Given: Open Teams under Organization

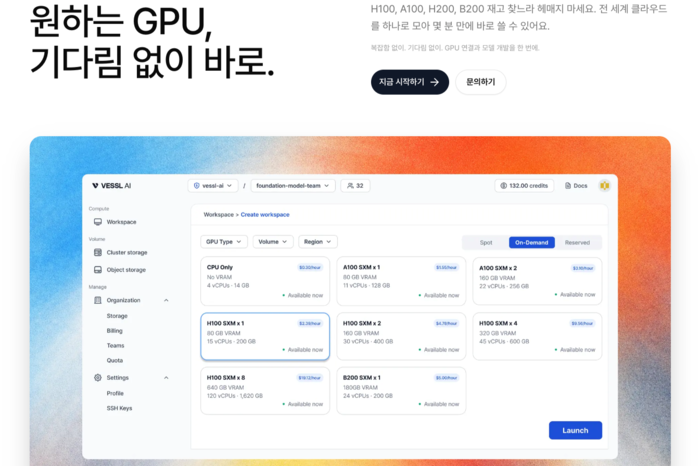Looking at the screenshot, I should coord(115,345).
